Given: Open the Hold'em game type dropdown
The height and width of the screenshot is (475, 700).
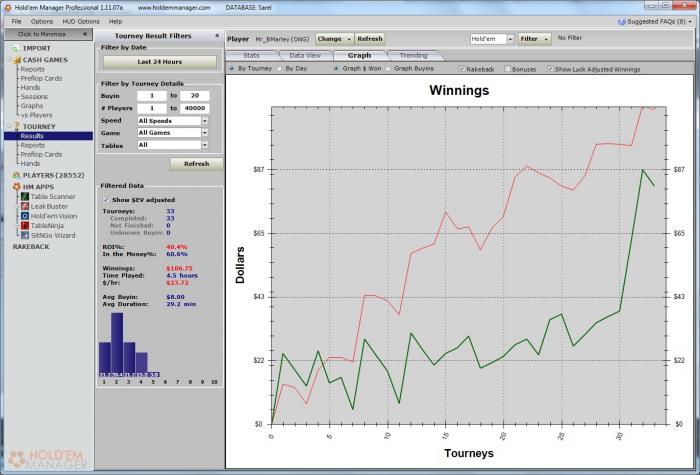Looking at the screenshot, I should point(510,39).
